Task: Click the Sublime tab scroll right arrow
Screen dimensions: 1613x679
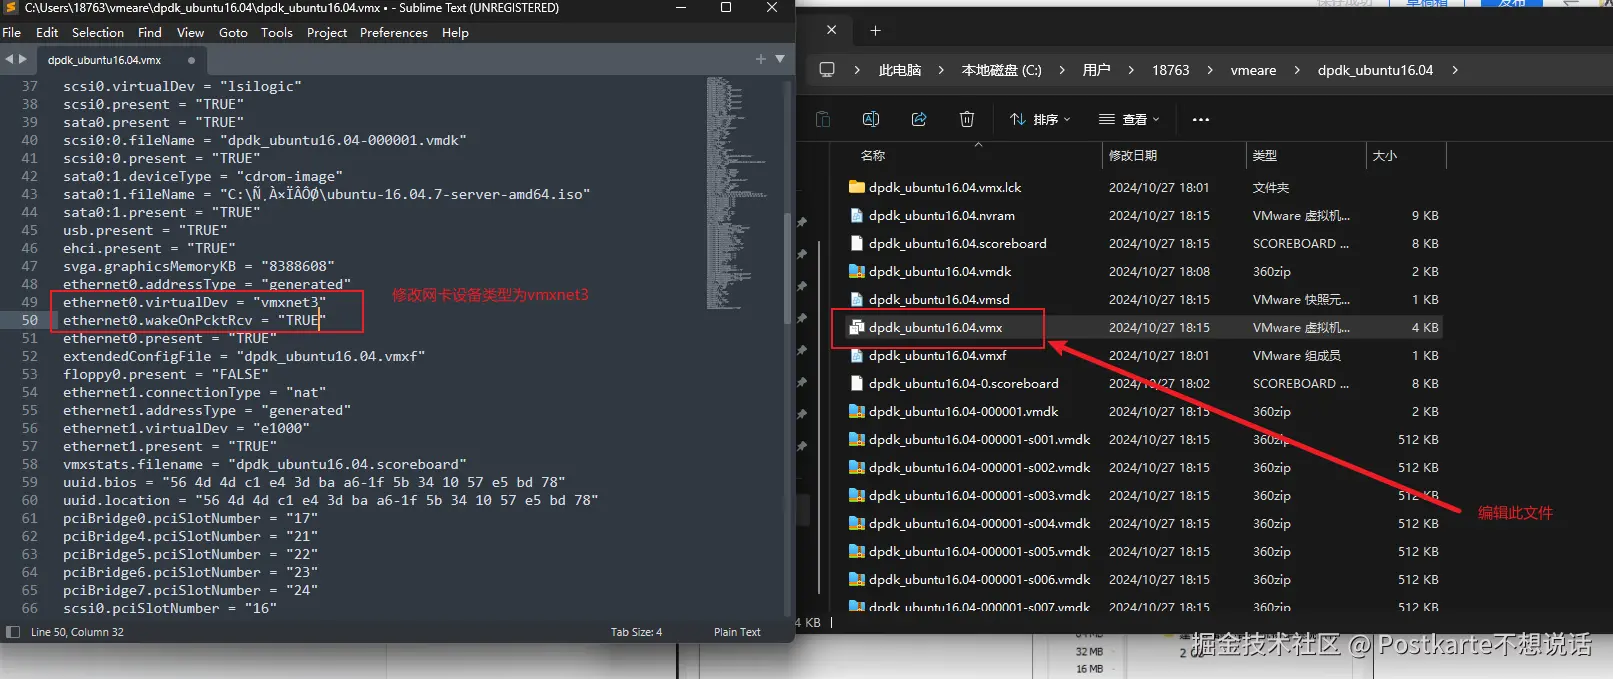Action: pos(22,59)
